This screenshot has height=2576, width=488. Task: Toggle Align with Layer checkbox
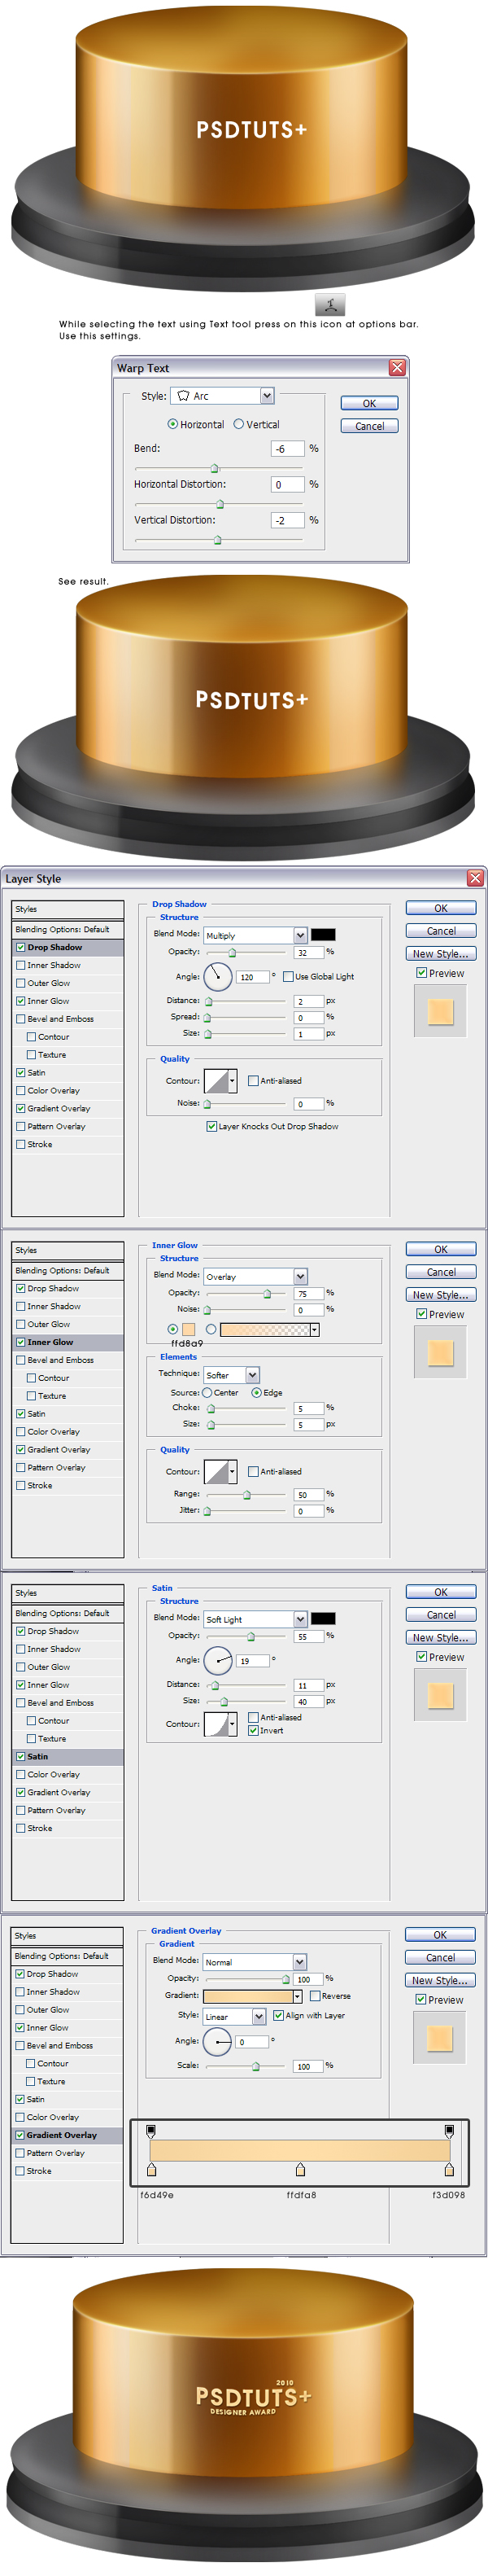[278, 2015]
